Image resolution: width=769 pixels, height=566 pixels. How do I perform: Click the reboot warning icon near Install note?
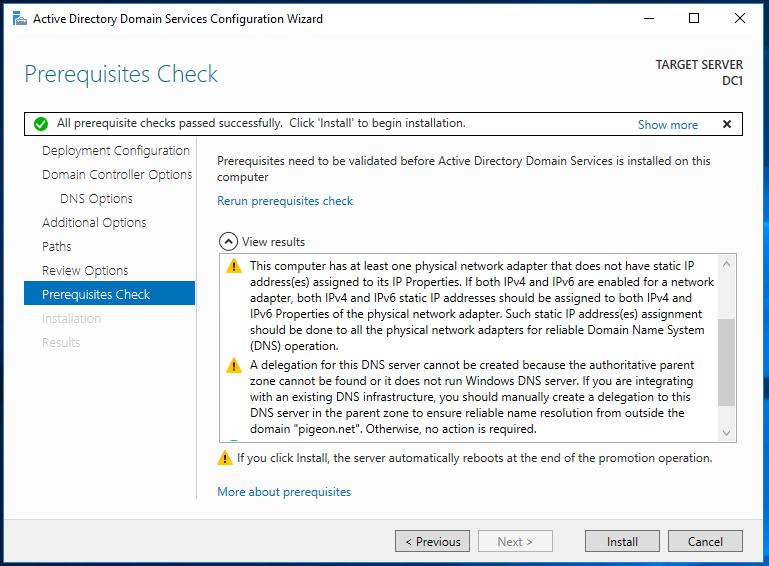point(225,458)
